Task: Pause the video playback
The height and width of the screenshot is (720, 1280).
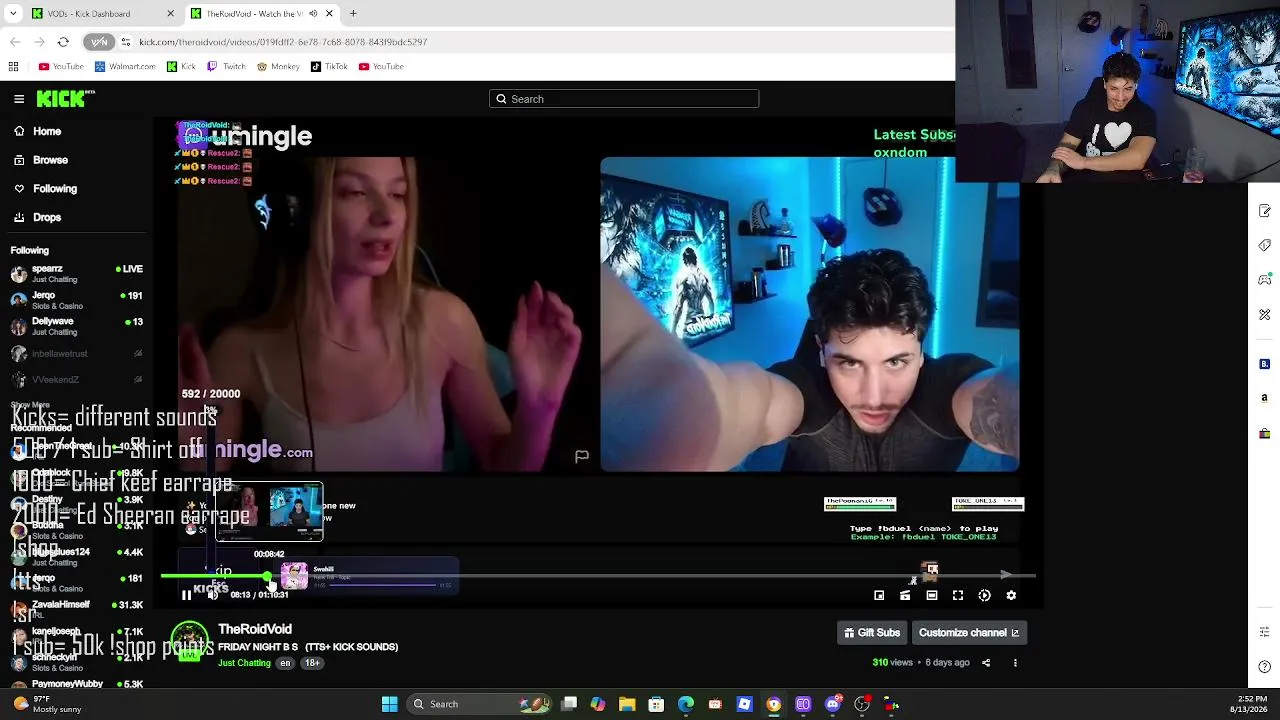Action: [x=186, y=595]
